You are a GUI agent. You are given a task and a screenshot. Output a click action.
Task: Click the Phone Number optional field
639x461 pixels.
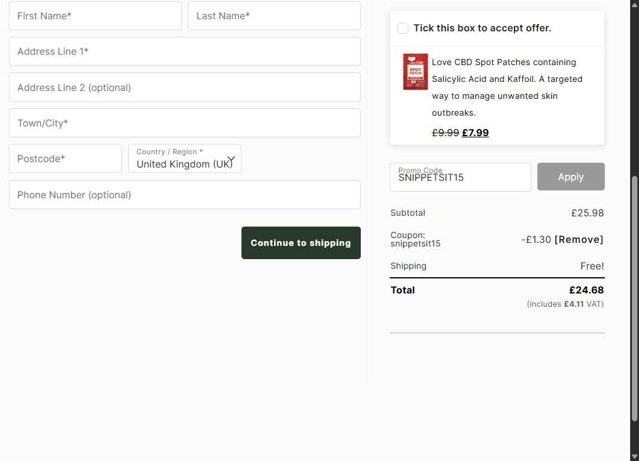pos(185,194)
